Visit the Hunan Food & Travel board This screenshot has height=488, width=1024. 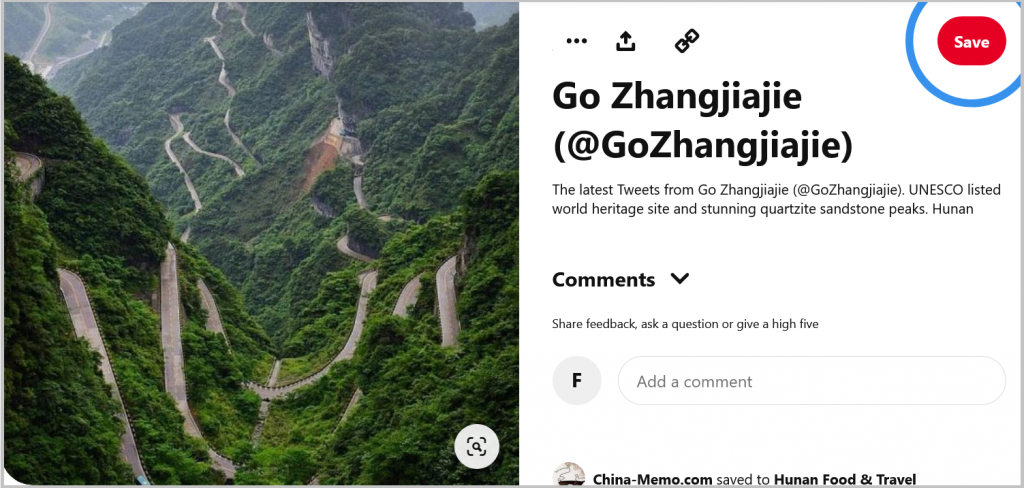pos(845,480)
